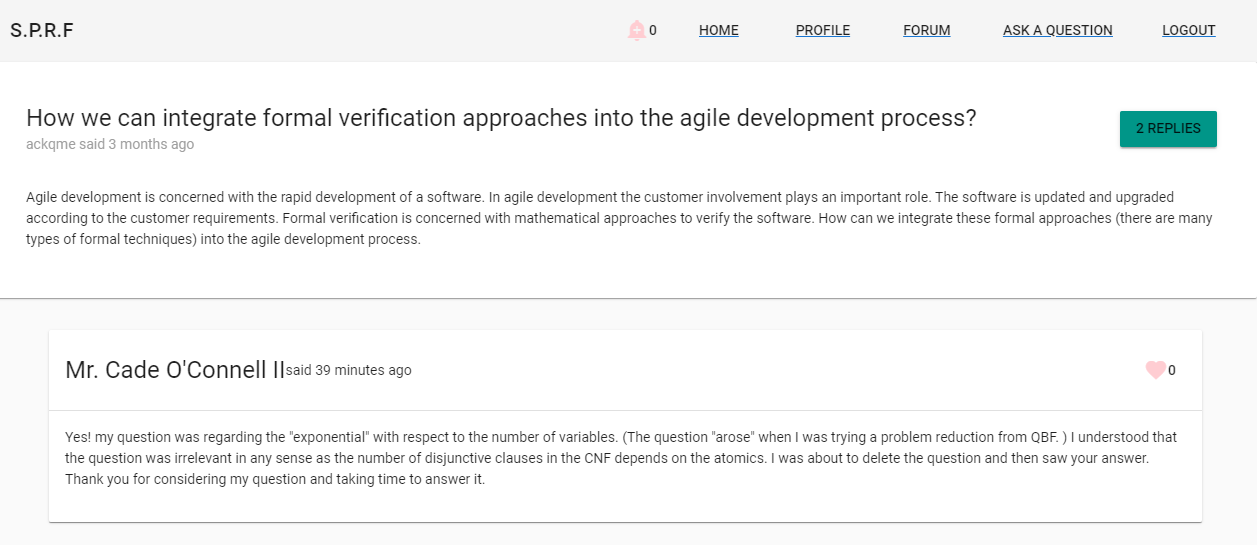Open the PROFILE page

click(x=822, y=31)
